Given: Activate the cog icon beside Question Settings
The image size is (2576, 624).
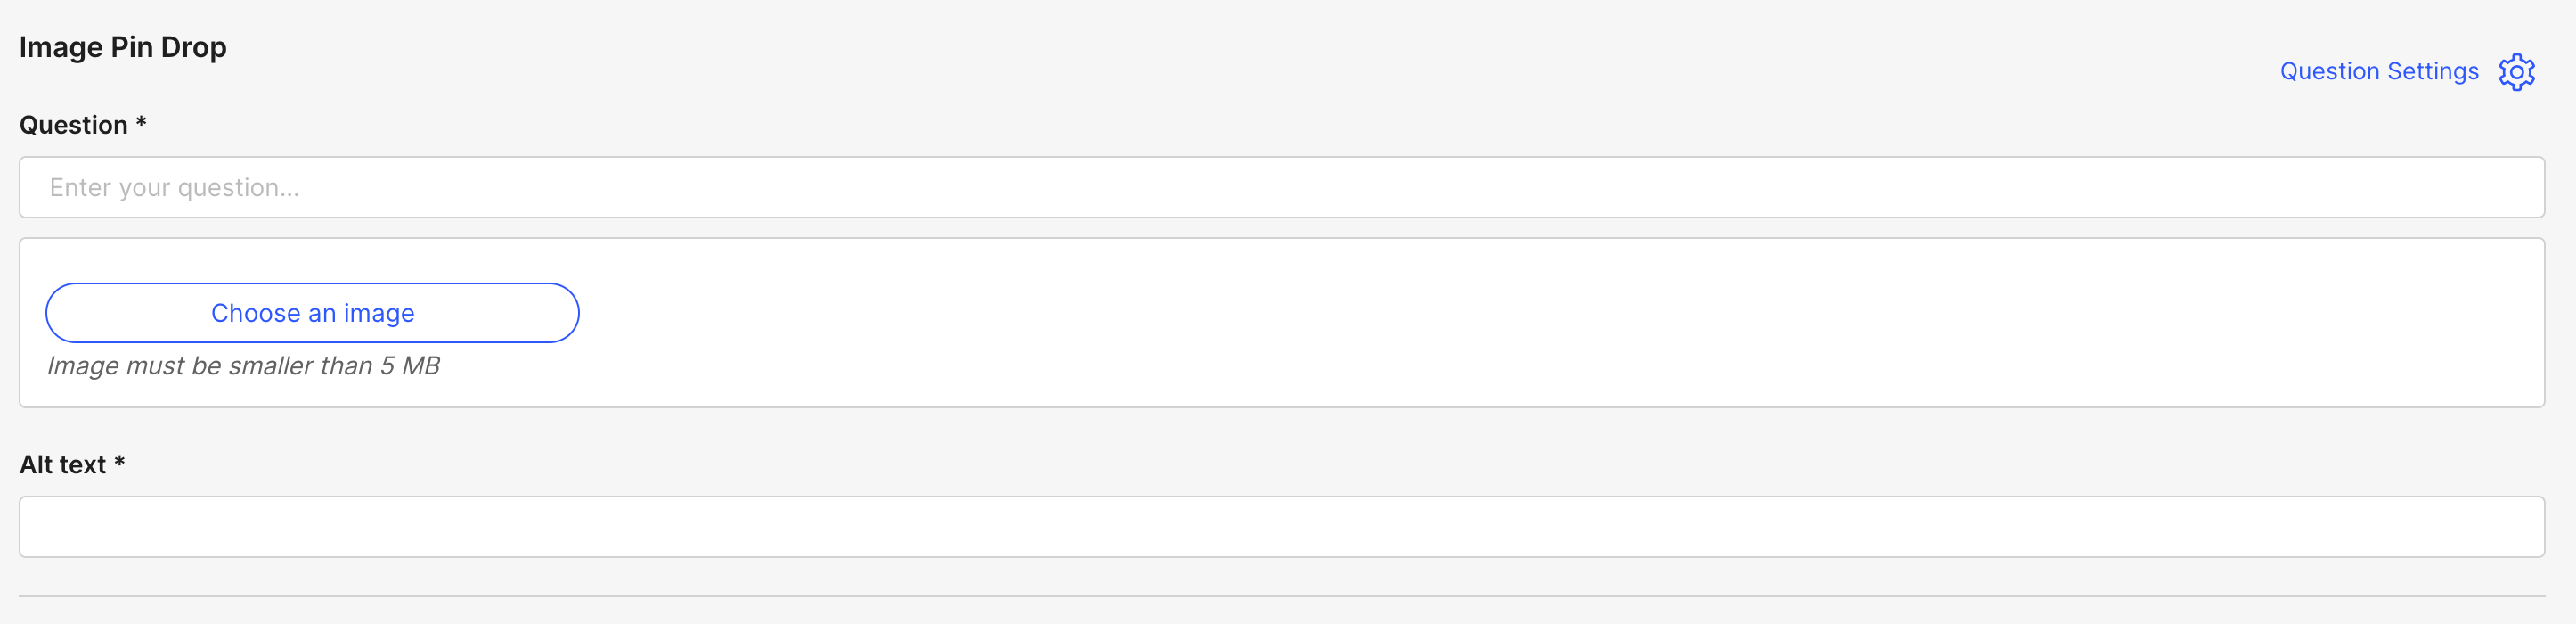Looking at the screenshot, I should 2519,71.
